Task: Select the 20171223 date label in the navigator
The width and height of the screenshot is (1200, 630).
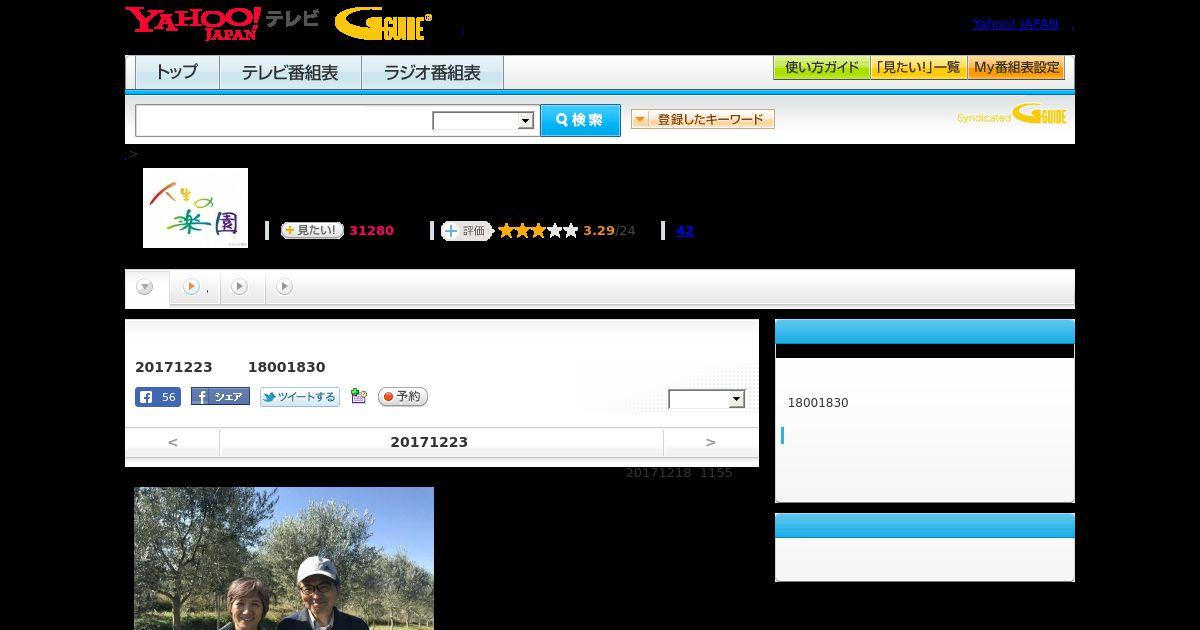Action: tap(429, 442)
